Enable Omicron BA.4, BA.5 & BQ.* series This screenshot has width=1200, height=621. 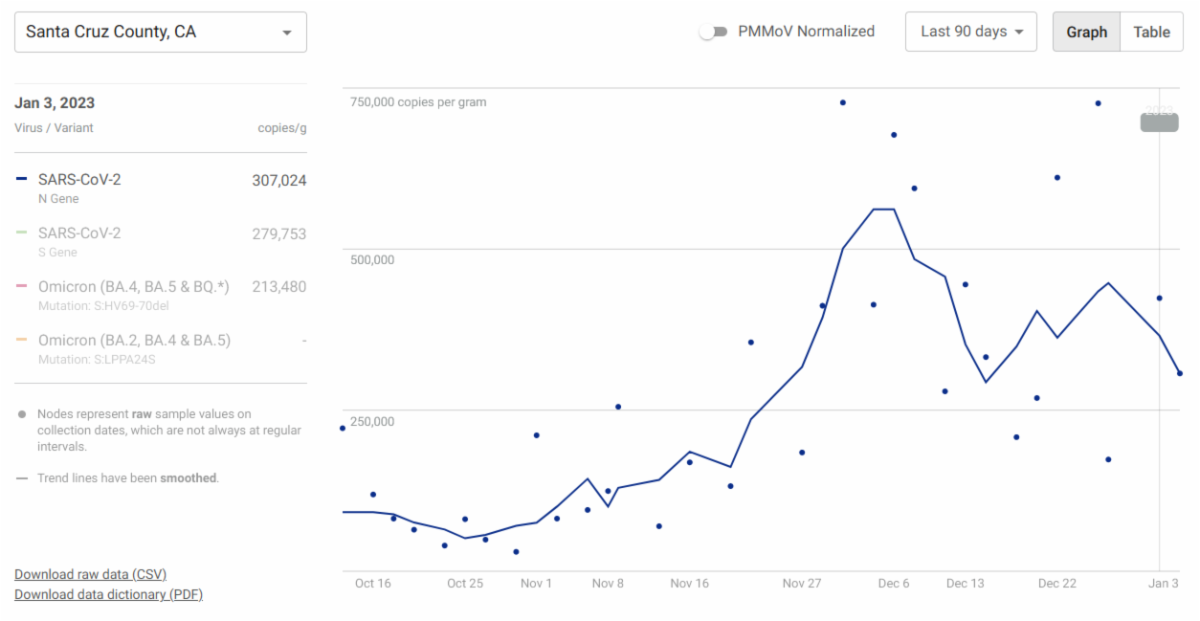click(x=134, y=287)
